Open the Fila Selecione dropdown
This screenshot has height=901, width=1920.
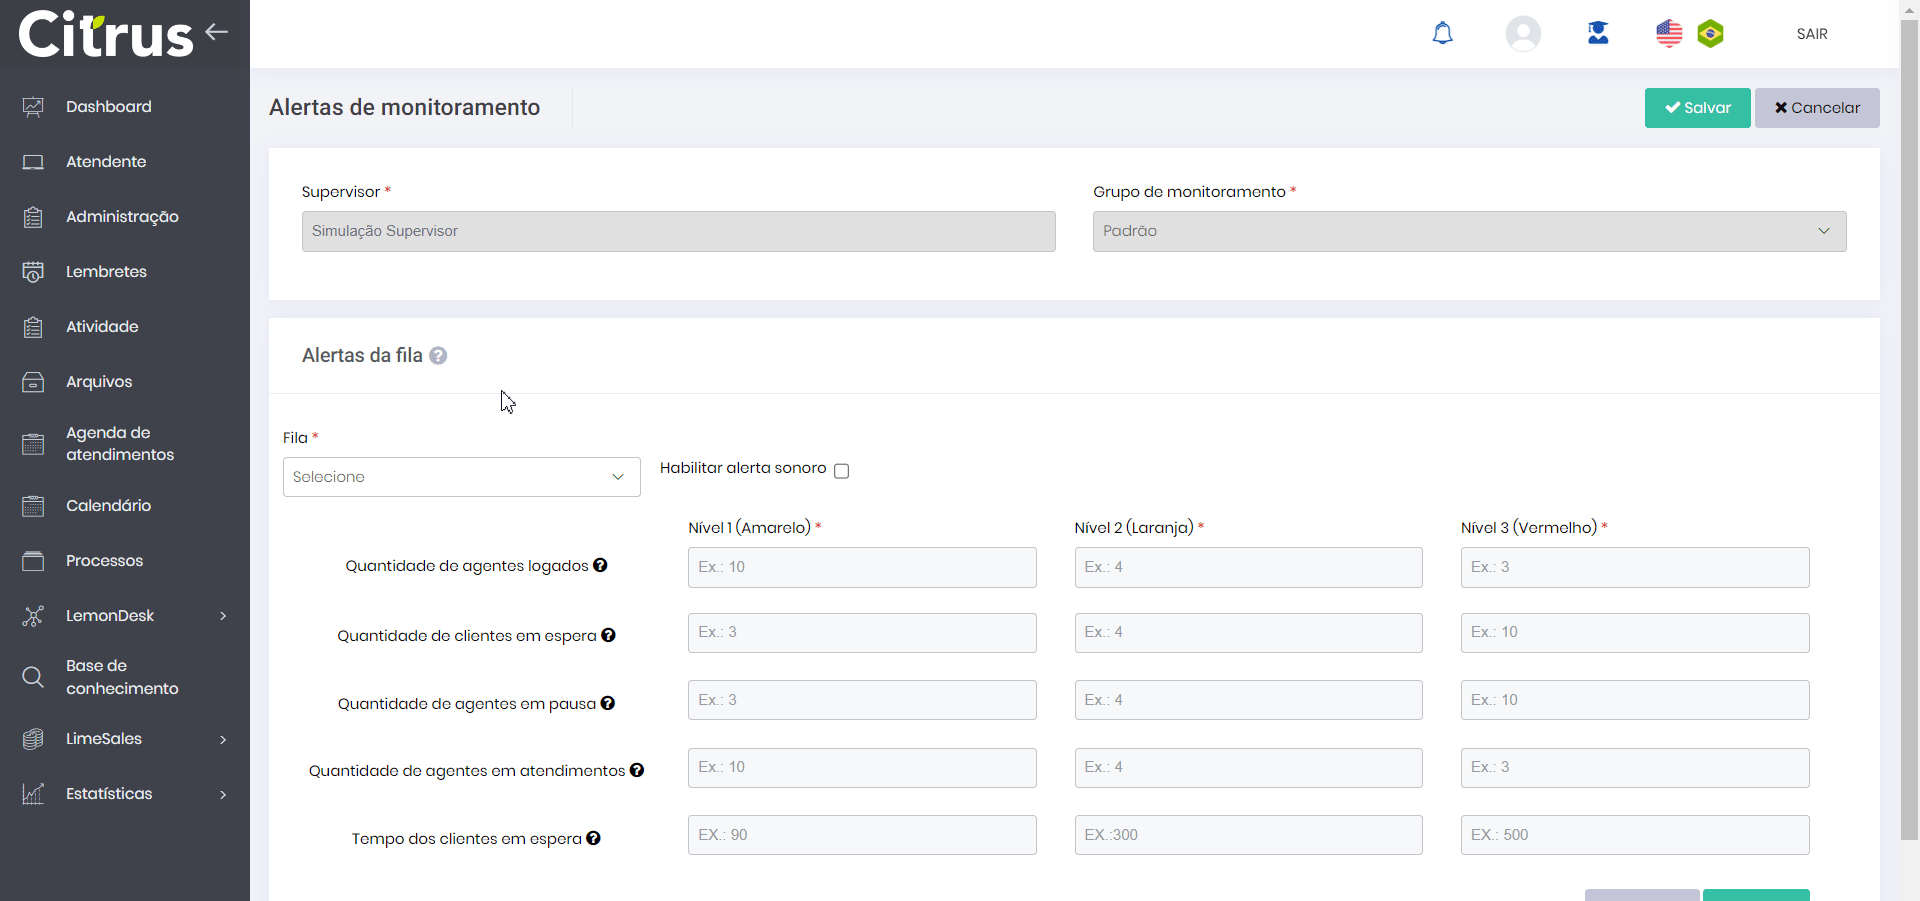click(461, 477)
